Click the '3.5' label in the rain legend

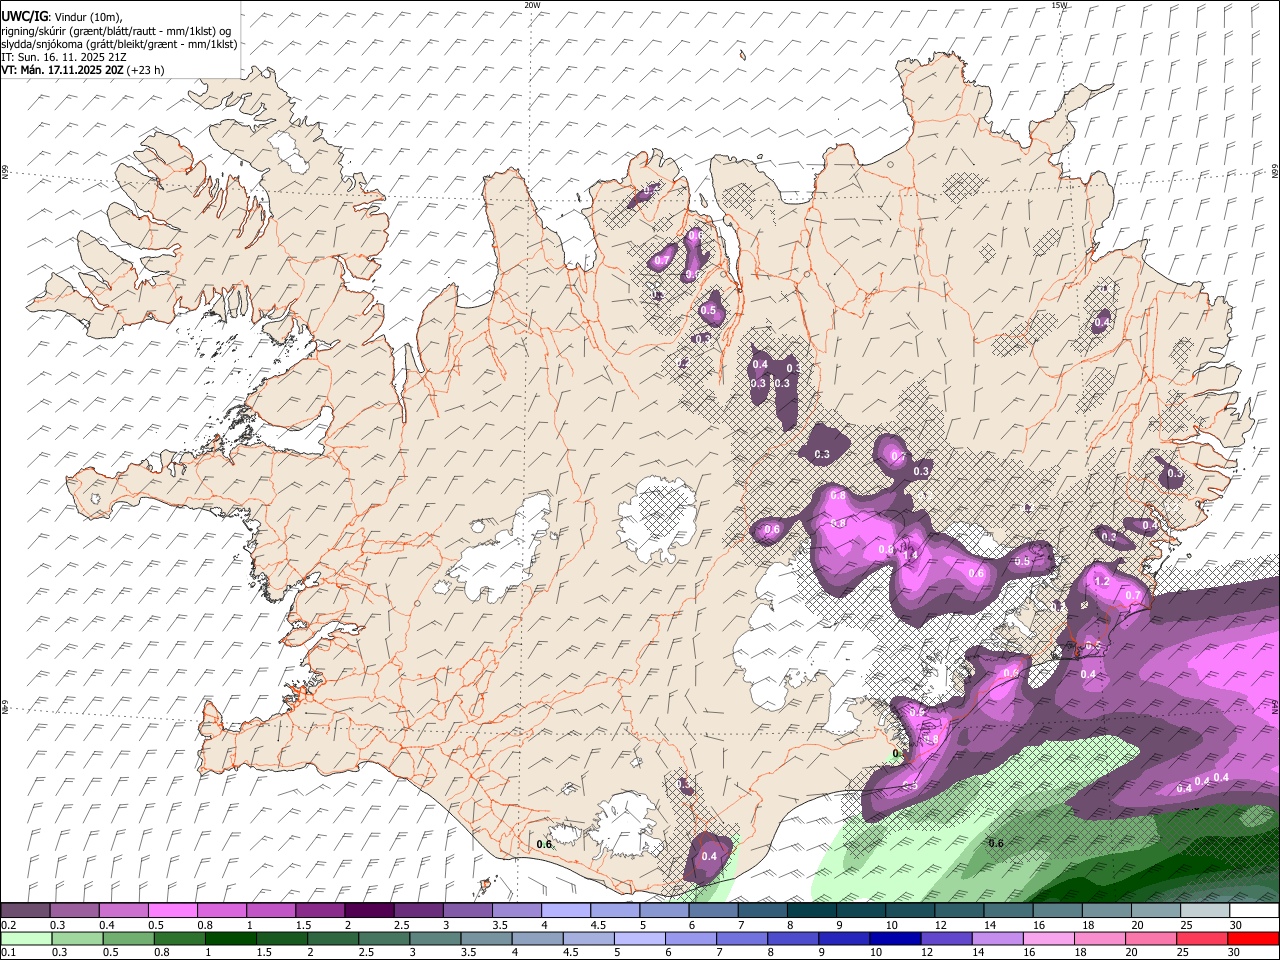click(468, 952)
